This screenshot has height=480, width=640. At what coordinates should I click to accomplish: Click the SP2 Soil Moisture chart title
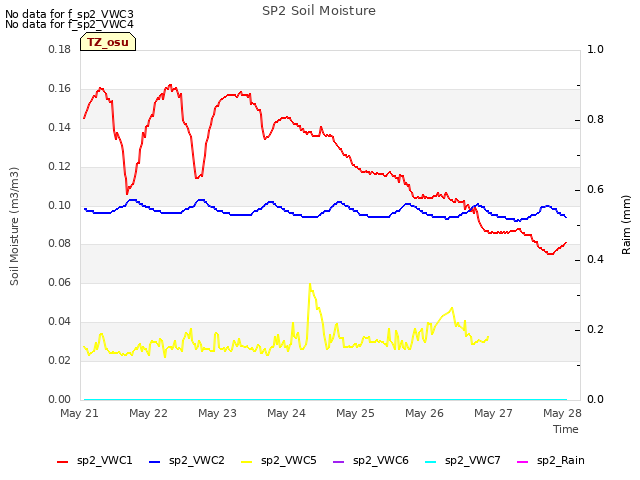(319, 11)
